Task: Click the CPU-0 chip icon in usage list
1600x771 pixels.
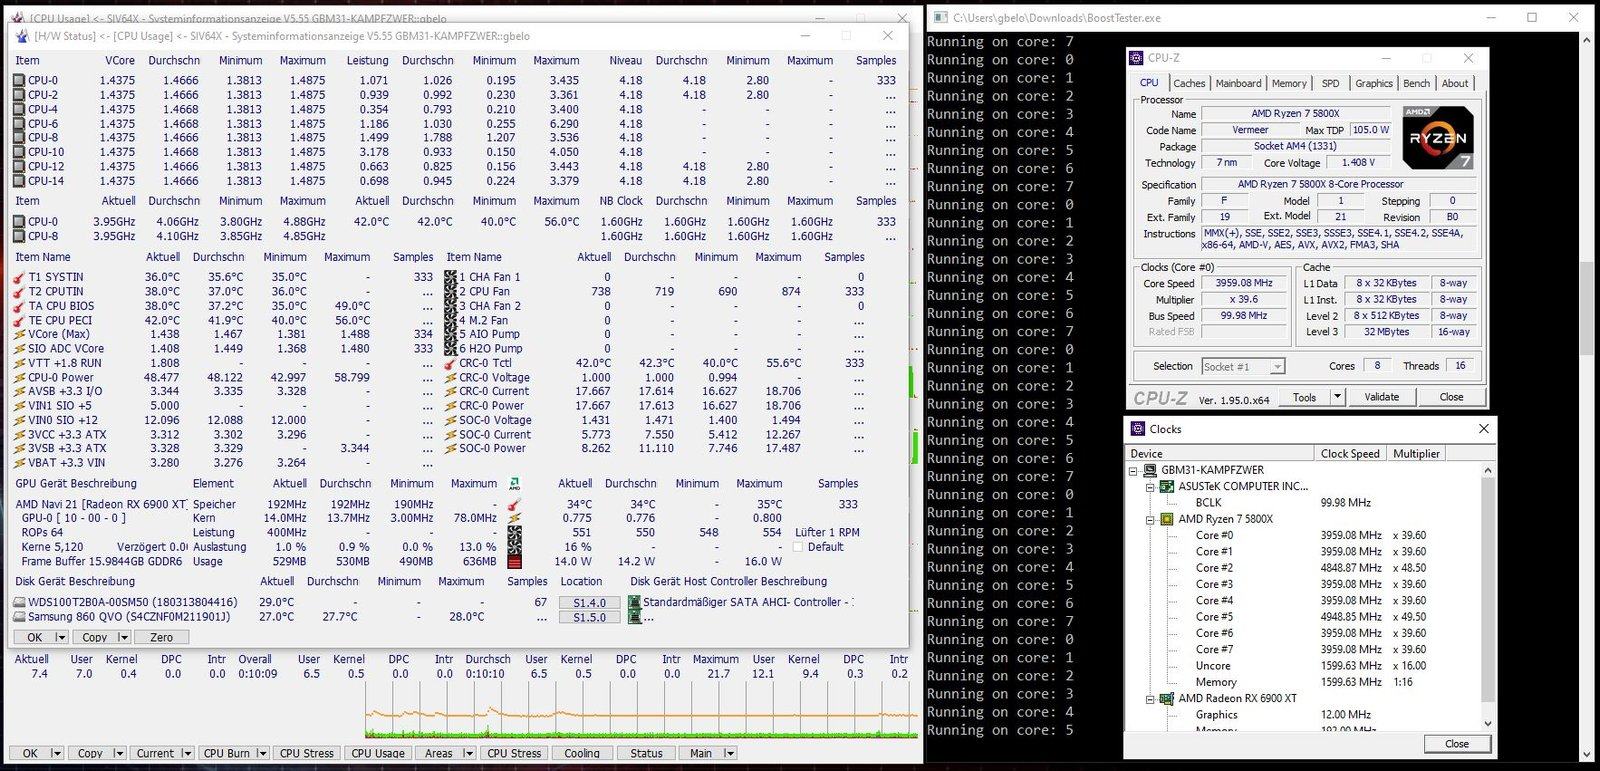Action: 19,80
